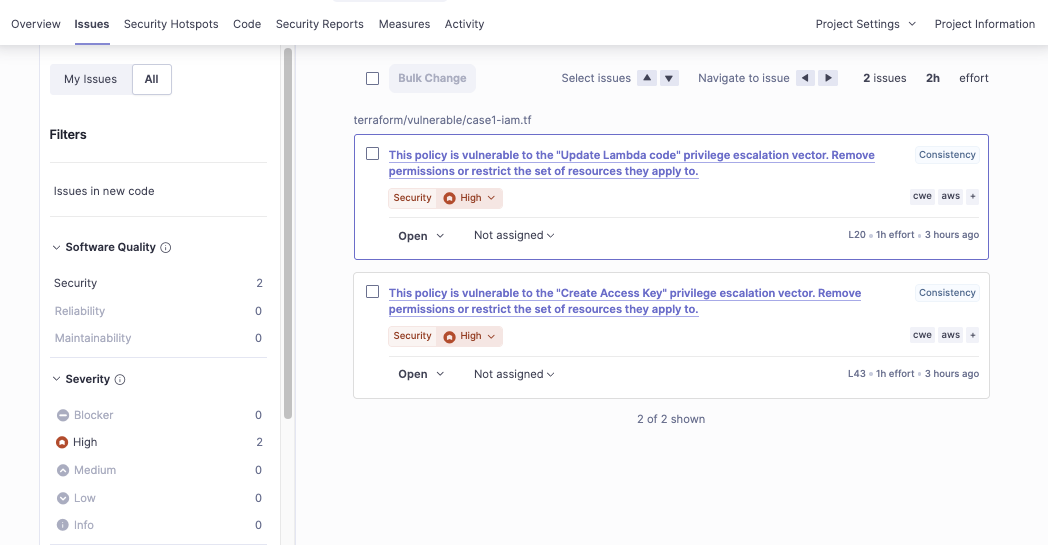Image resolution: width=1048 pixels, height=545 pixels.
Task: Click High severity icon on Access Key issue
Action: pos(449,336)
